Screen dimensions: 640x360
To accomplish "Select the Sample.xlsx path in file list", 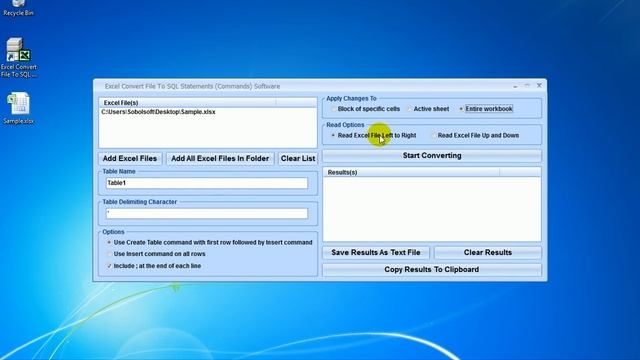I will [158, 112].
